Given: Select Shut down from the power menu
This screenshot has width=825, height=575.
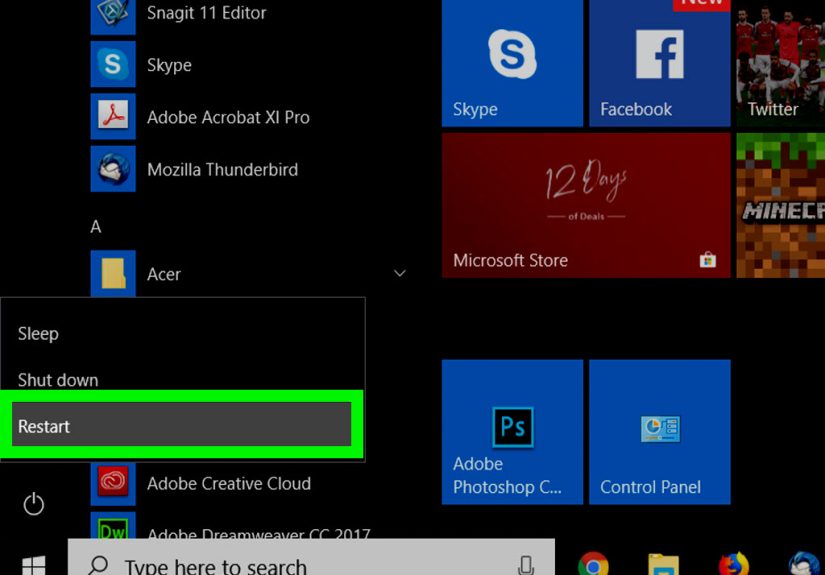Looking at the screenshot, I should (182, 380).
